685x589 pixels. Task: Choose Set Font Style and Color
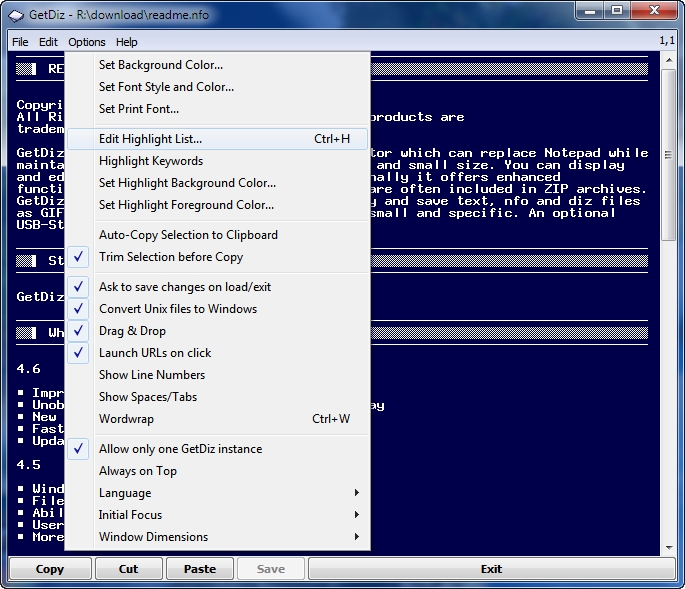tap(166, 87)
